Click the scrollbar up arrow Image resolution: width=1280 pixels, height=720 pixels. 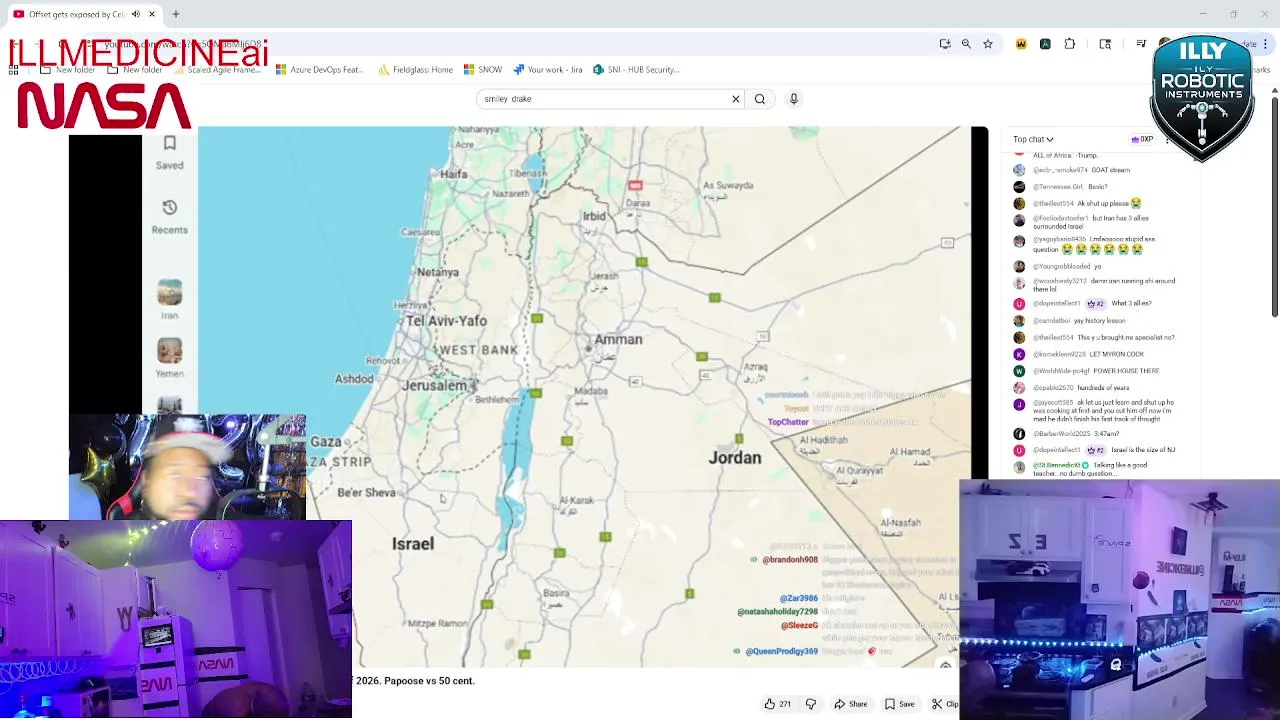pyautogui.click(x=1275, y=91)
